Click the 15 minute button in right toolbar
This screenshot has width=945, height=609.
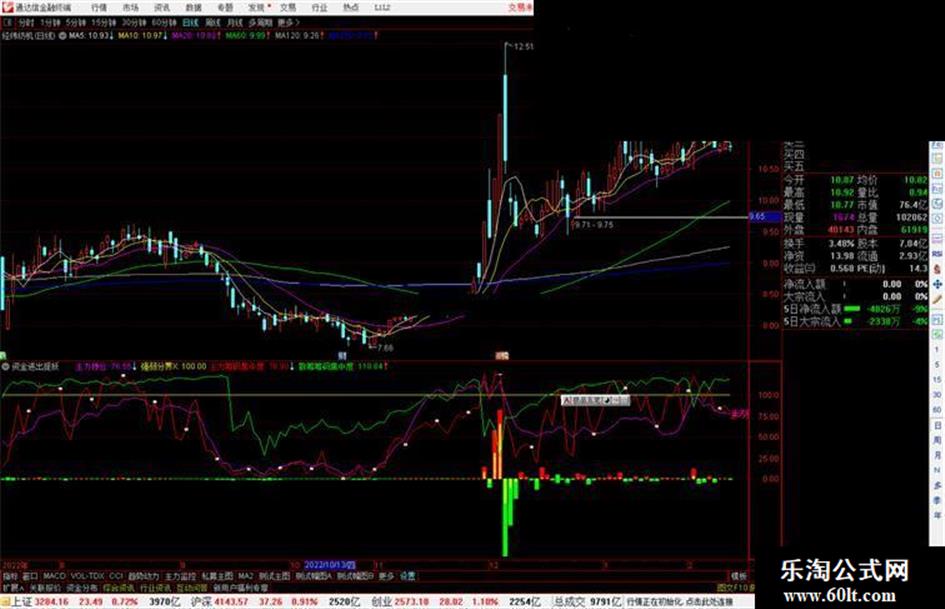[937, 379]
